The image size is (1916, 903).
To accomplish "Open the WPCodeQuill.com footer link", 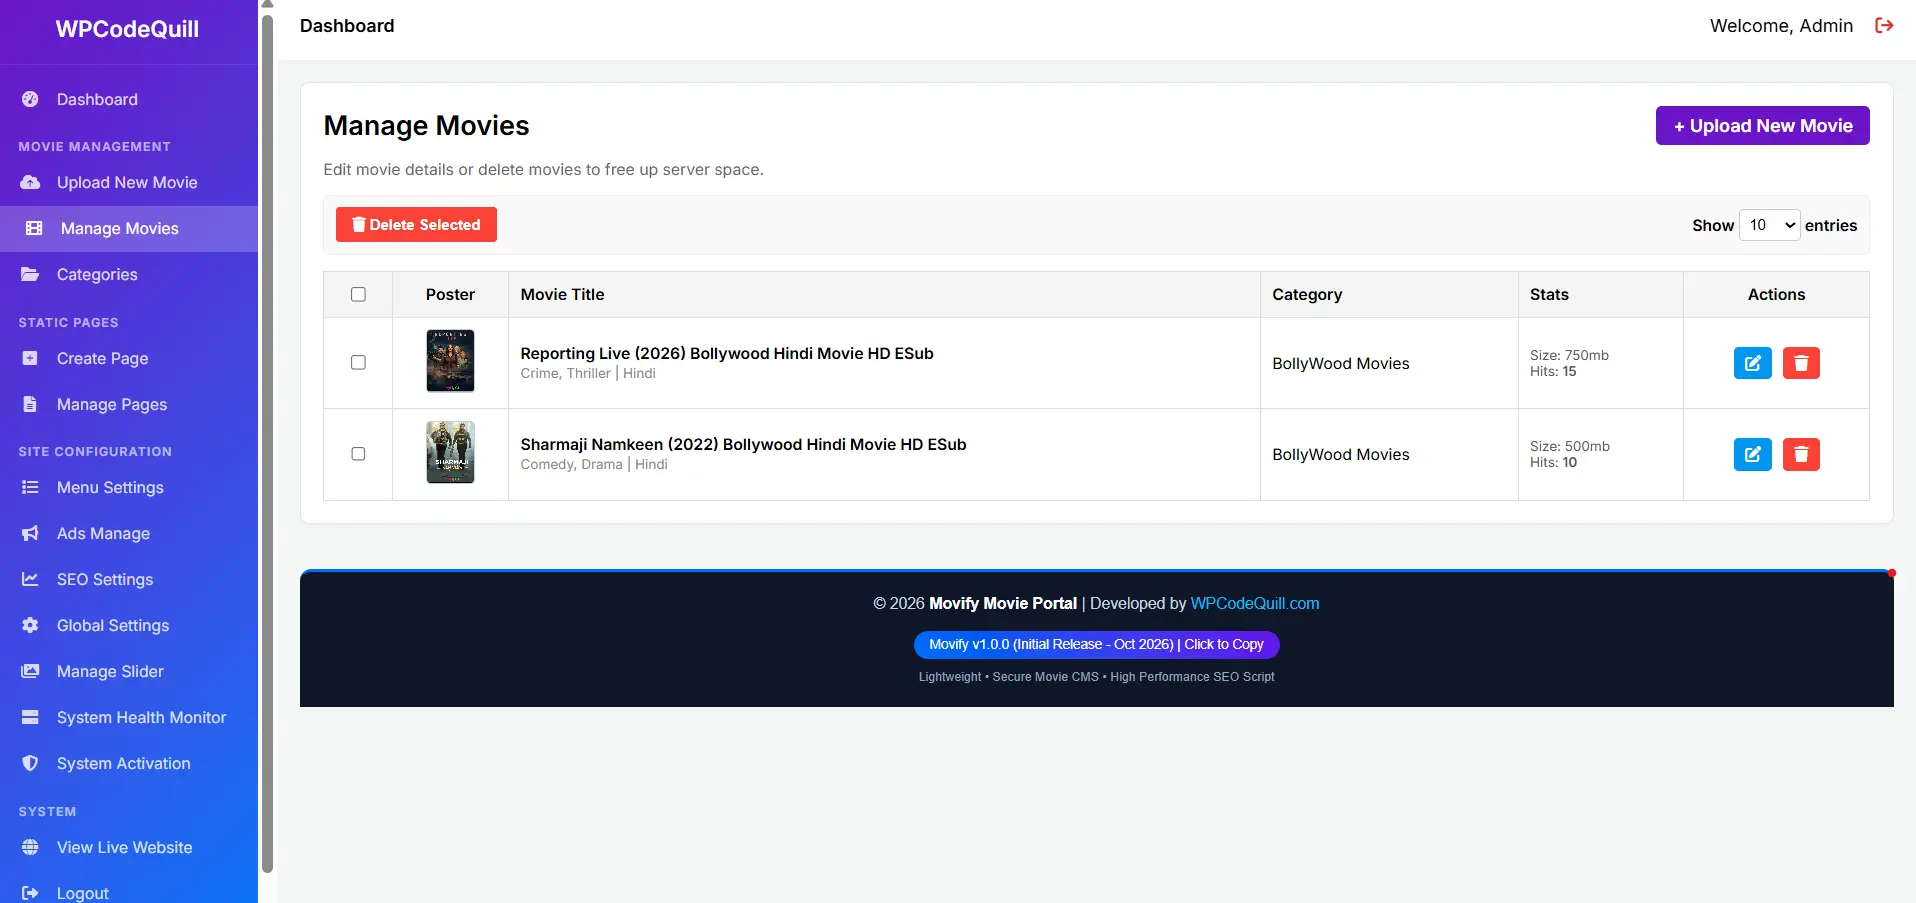I will [x=1254, y=603].
